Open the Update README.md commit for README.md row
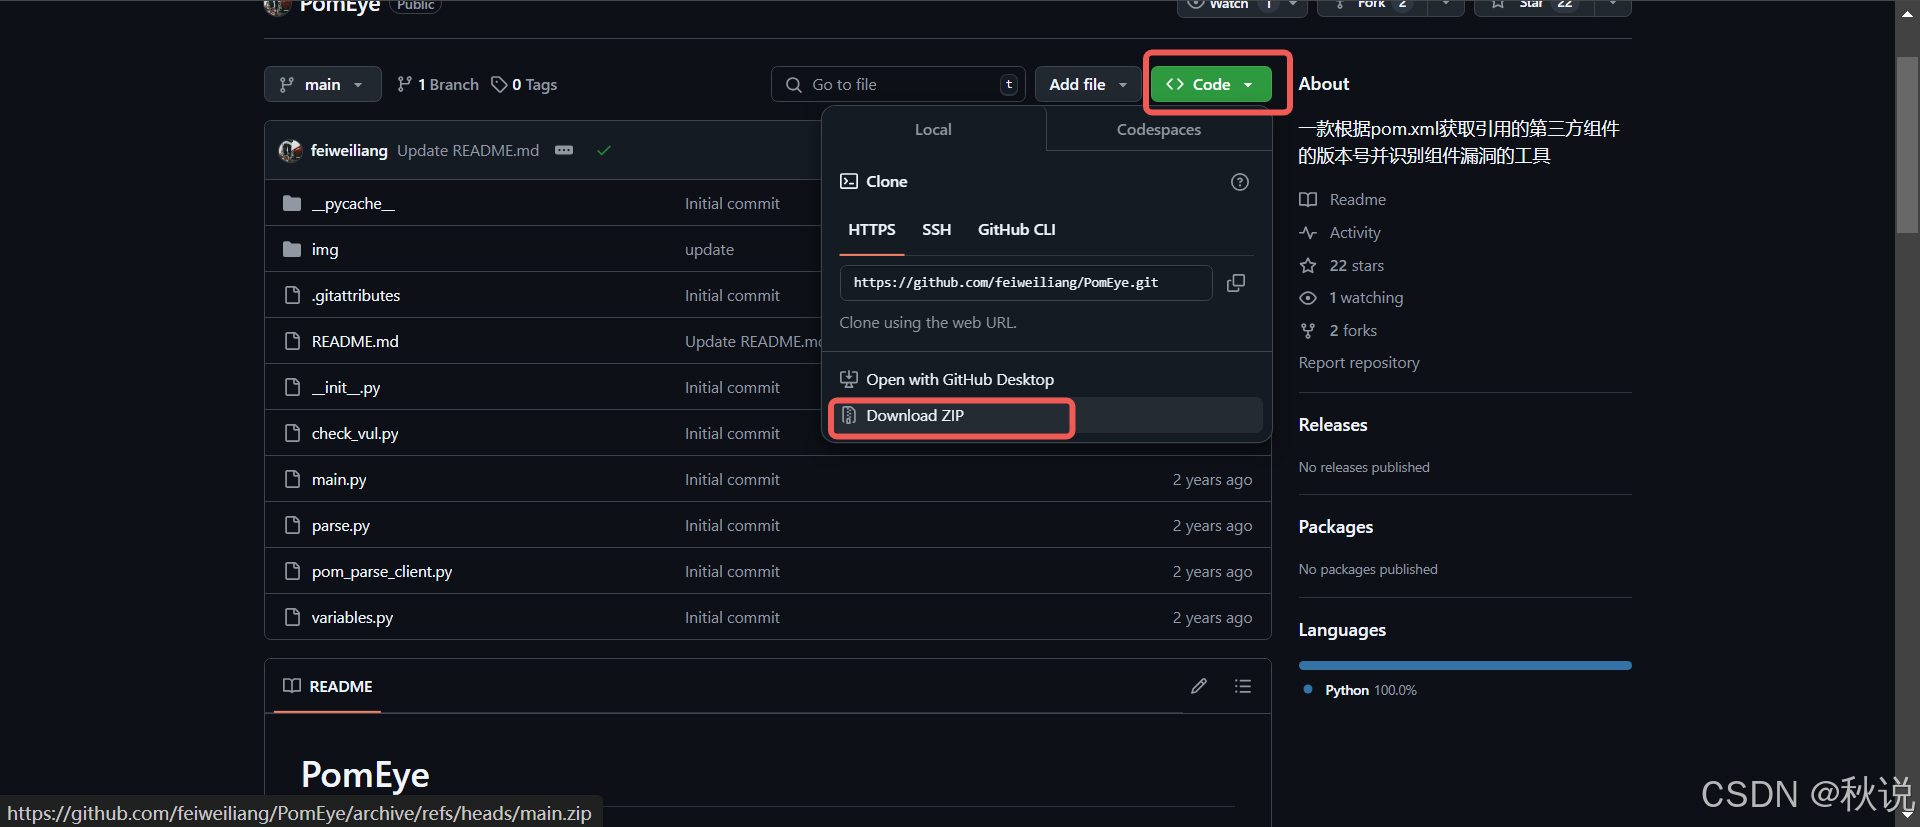Image resolution: width=1920 pixels, height=827 pixels. pos(753,341)
